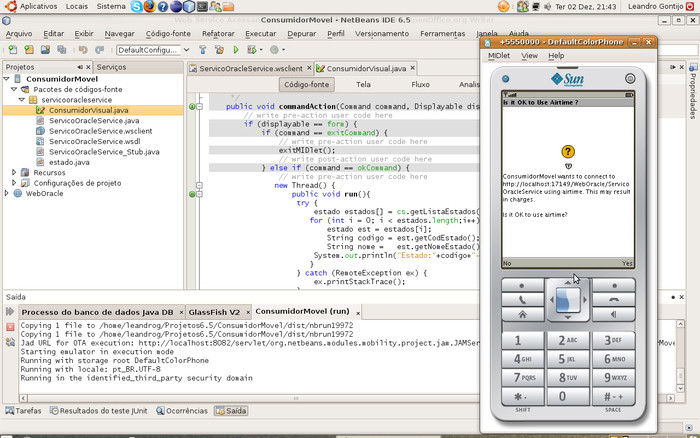Select the Tela view button
Viewport: 700px width, 438px height.
tap(363, 84)
